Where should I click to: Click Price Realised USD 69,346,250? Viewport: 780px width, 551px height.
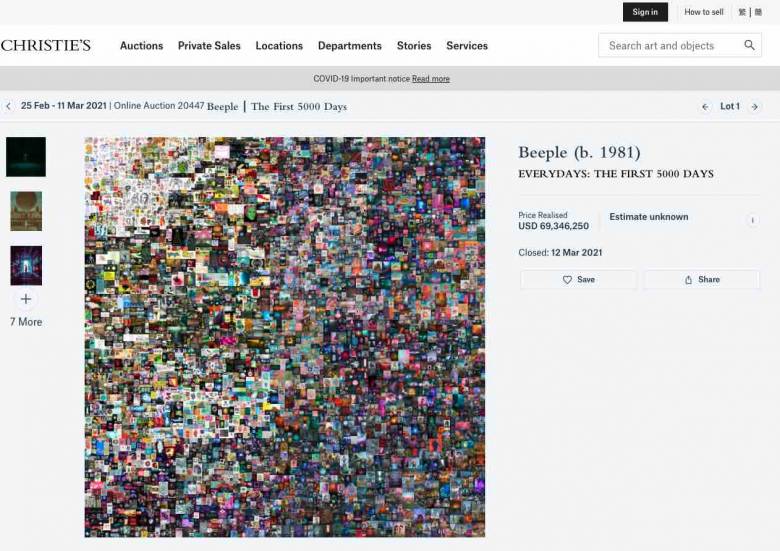coord(553,221)
